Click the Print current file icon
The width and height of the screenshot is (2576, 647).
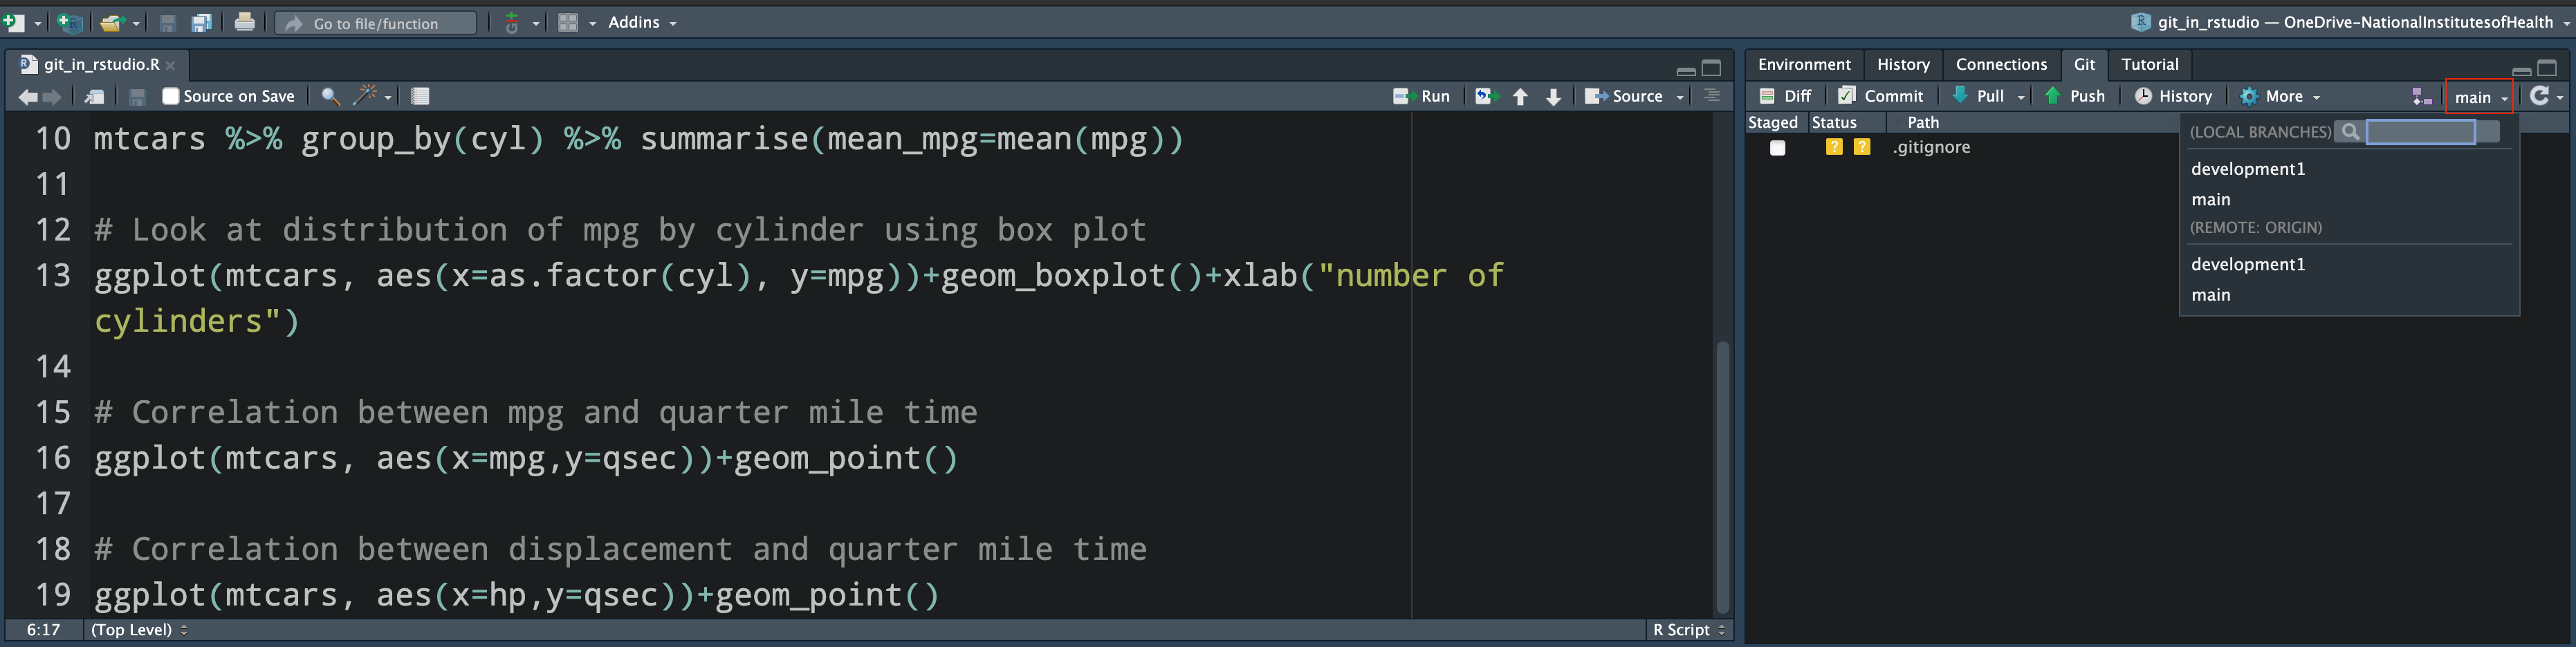tap(244, 22)
